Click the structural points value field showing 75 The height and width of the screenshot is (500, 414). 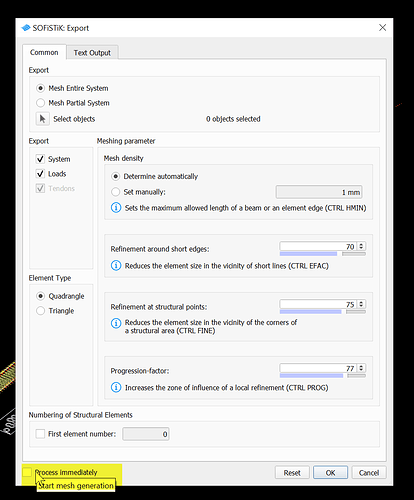(x=318, y=304)
